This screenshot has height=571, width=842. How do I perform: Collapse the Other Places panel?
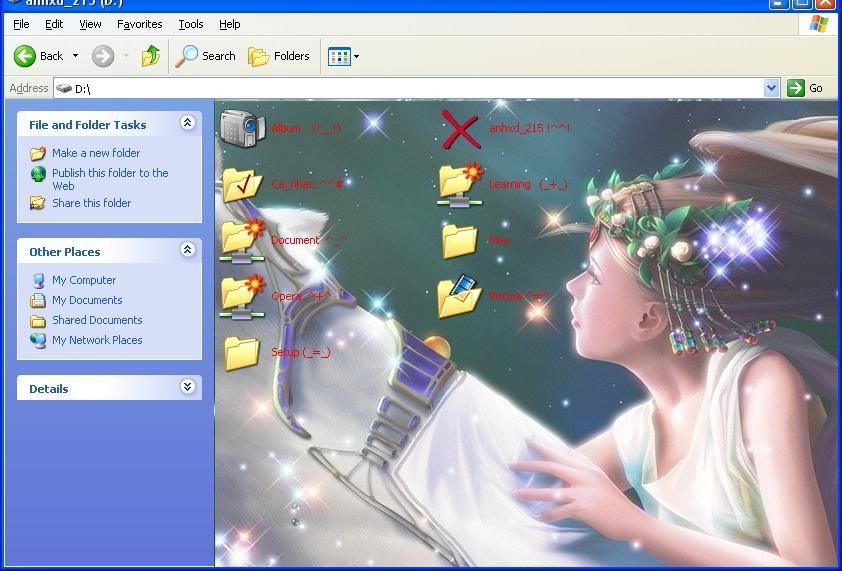pos(187,249)
